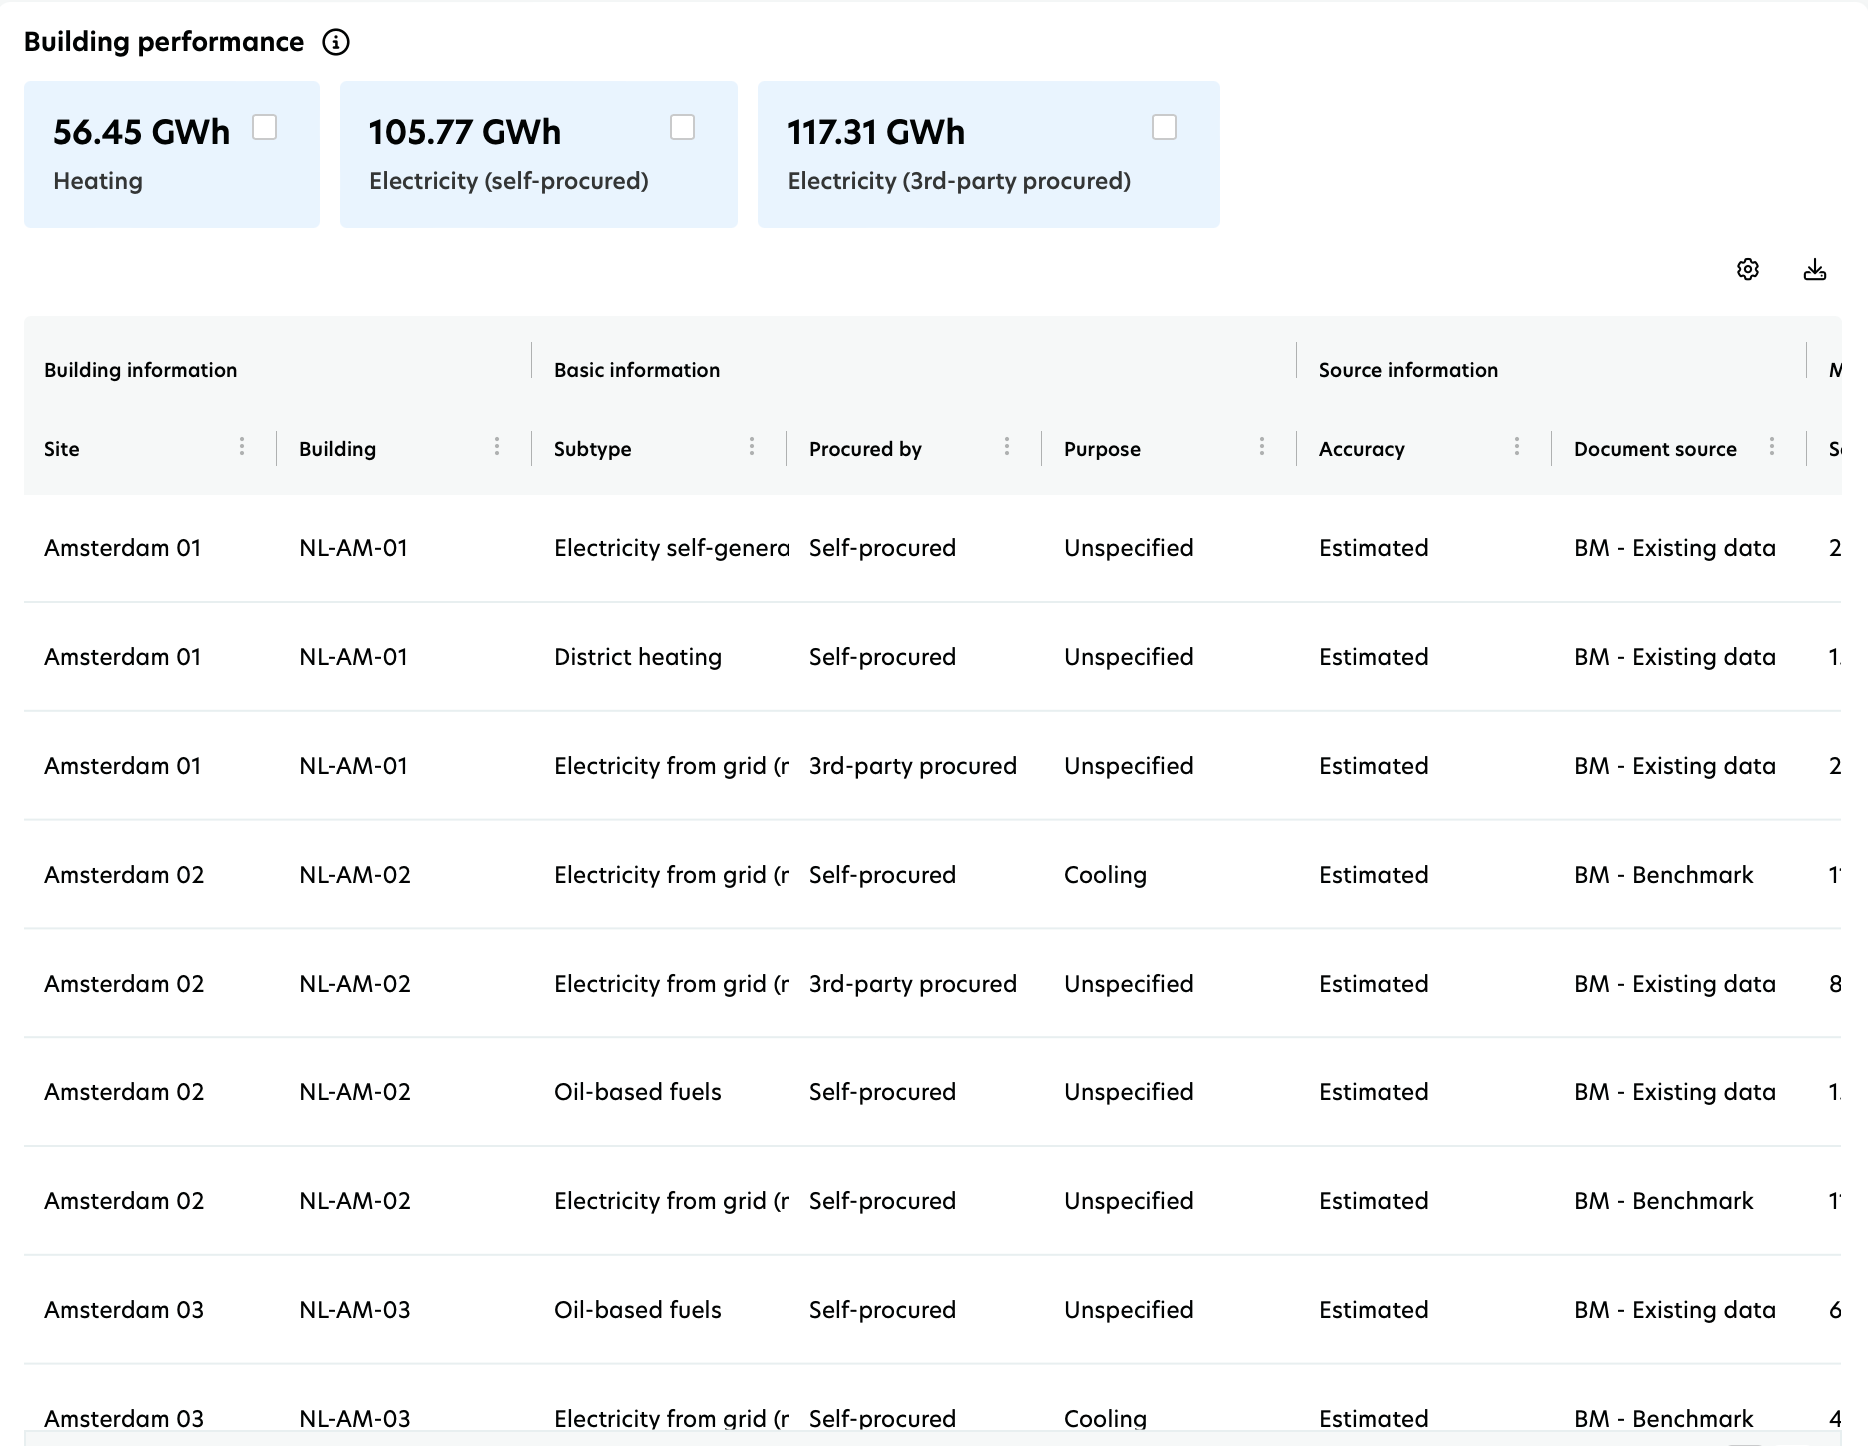The image size is (1868, 1446).
Task: Sort by the Procured by column header
Action: click(865, 449)
